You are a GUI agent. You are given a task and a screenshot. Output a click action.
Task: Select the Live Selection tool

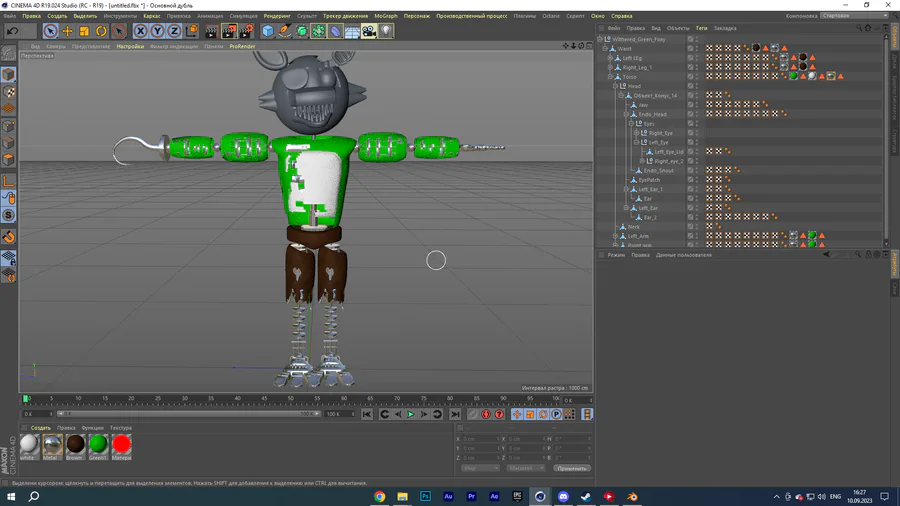[51, 31]
